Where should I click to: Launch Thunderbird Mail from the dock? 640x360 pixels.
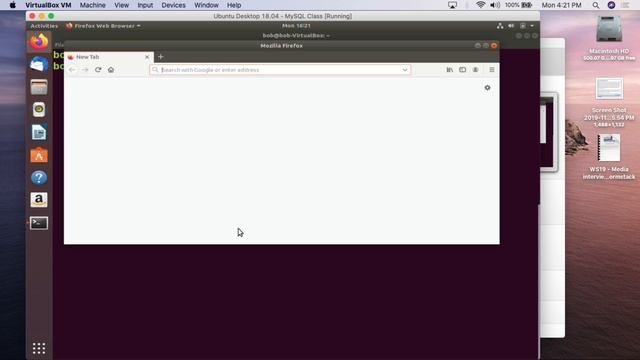tap(39, 64)
